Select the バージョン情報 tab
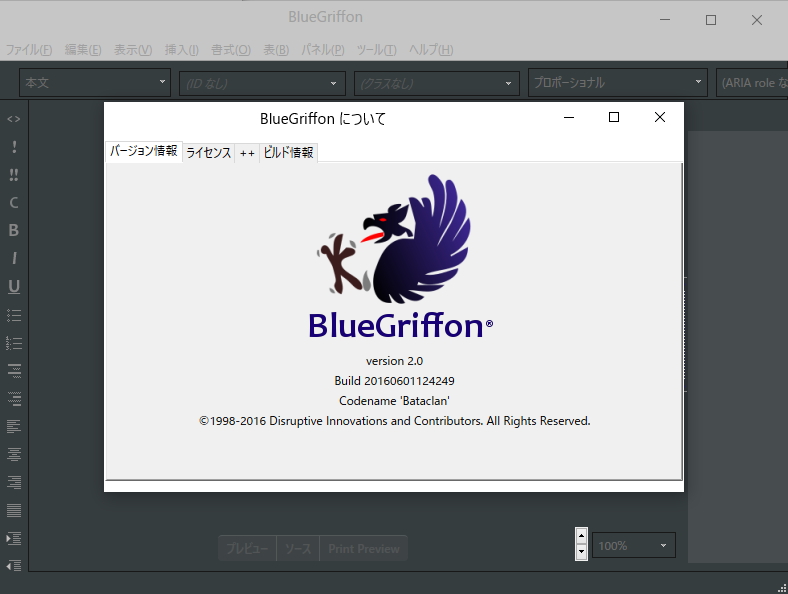The height and width of the screenshot is (594, 788). 144,151
